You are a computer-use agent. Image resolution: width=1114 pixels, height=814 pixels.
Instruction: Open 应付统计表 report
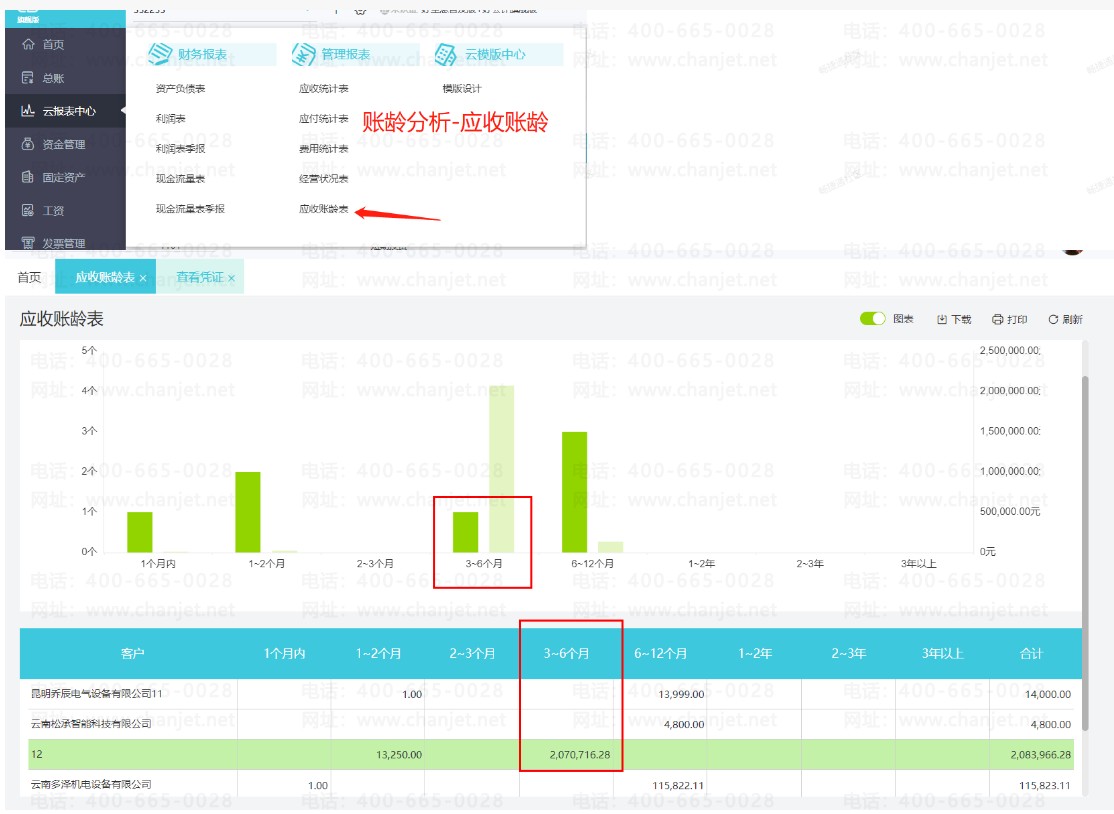click(324, 119)
